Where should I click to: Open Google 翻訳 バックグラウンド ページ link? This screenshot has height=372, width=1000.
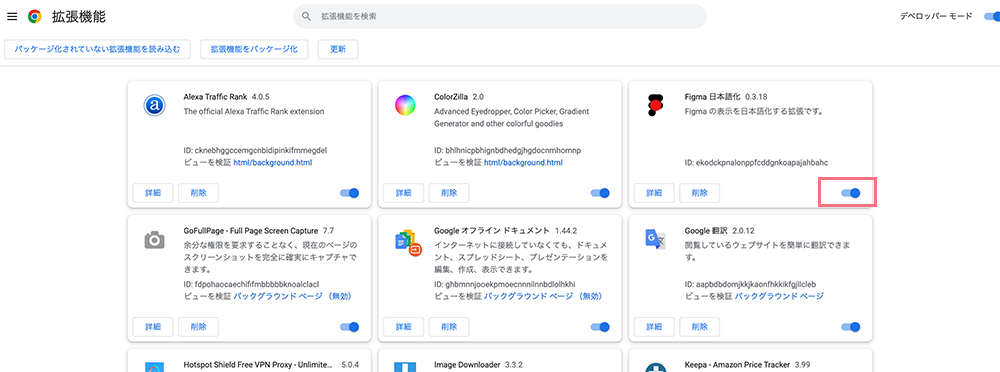coord(779,296)
